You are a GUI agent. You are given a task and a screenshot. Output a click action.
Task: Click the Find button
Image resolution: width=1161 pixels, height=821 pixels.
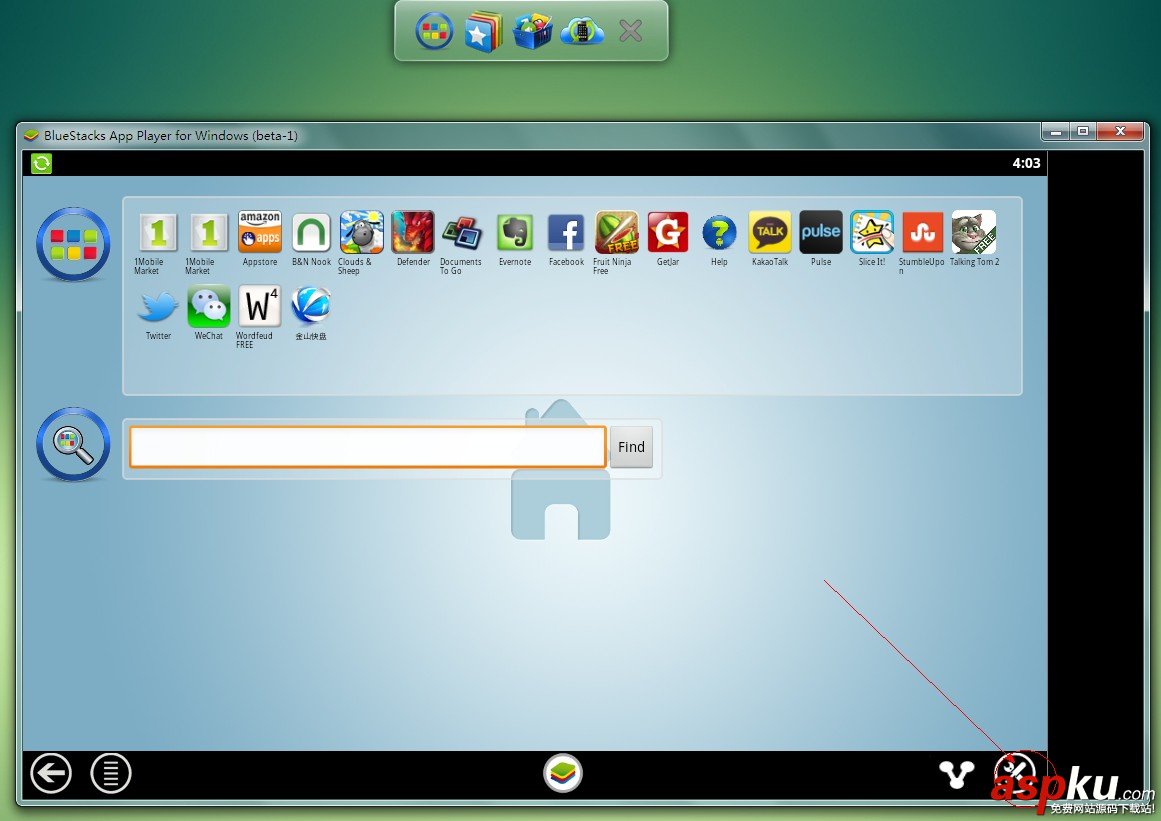pos(631,447)
